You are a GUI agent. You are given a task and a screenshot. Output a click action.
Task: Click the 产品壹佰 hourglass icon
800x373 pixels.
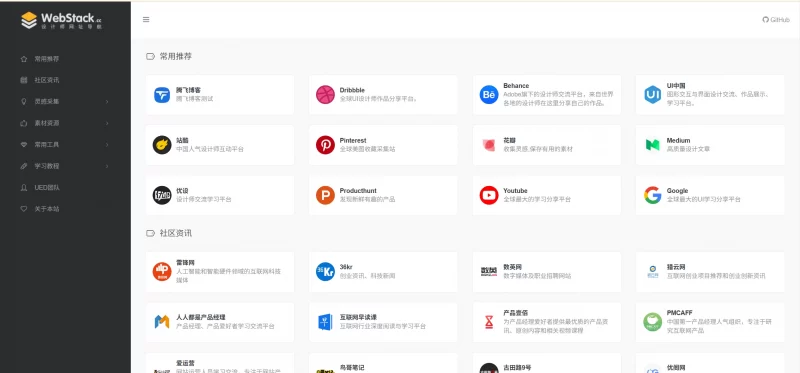pos(489,321)
